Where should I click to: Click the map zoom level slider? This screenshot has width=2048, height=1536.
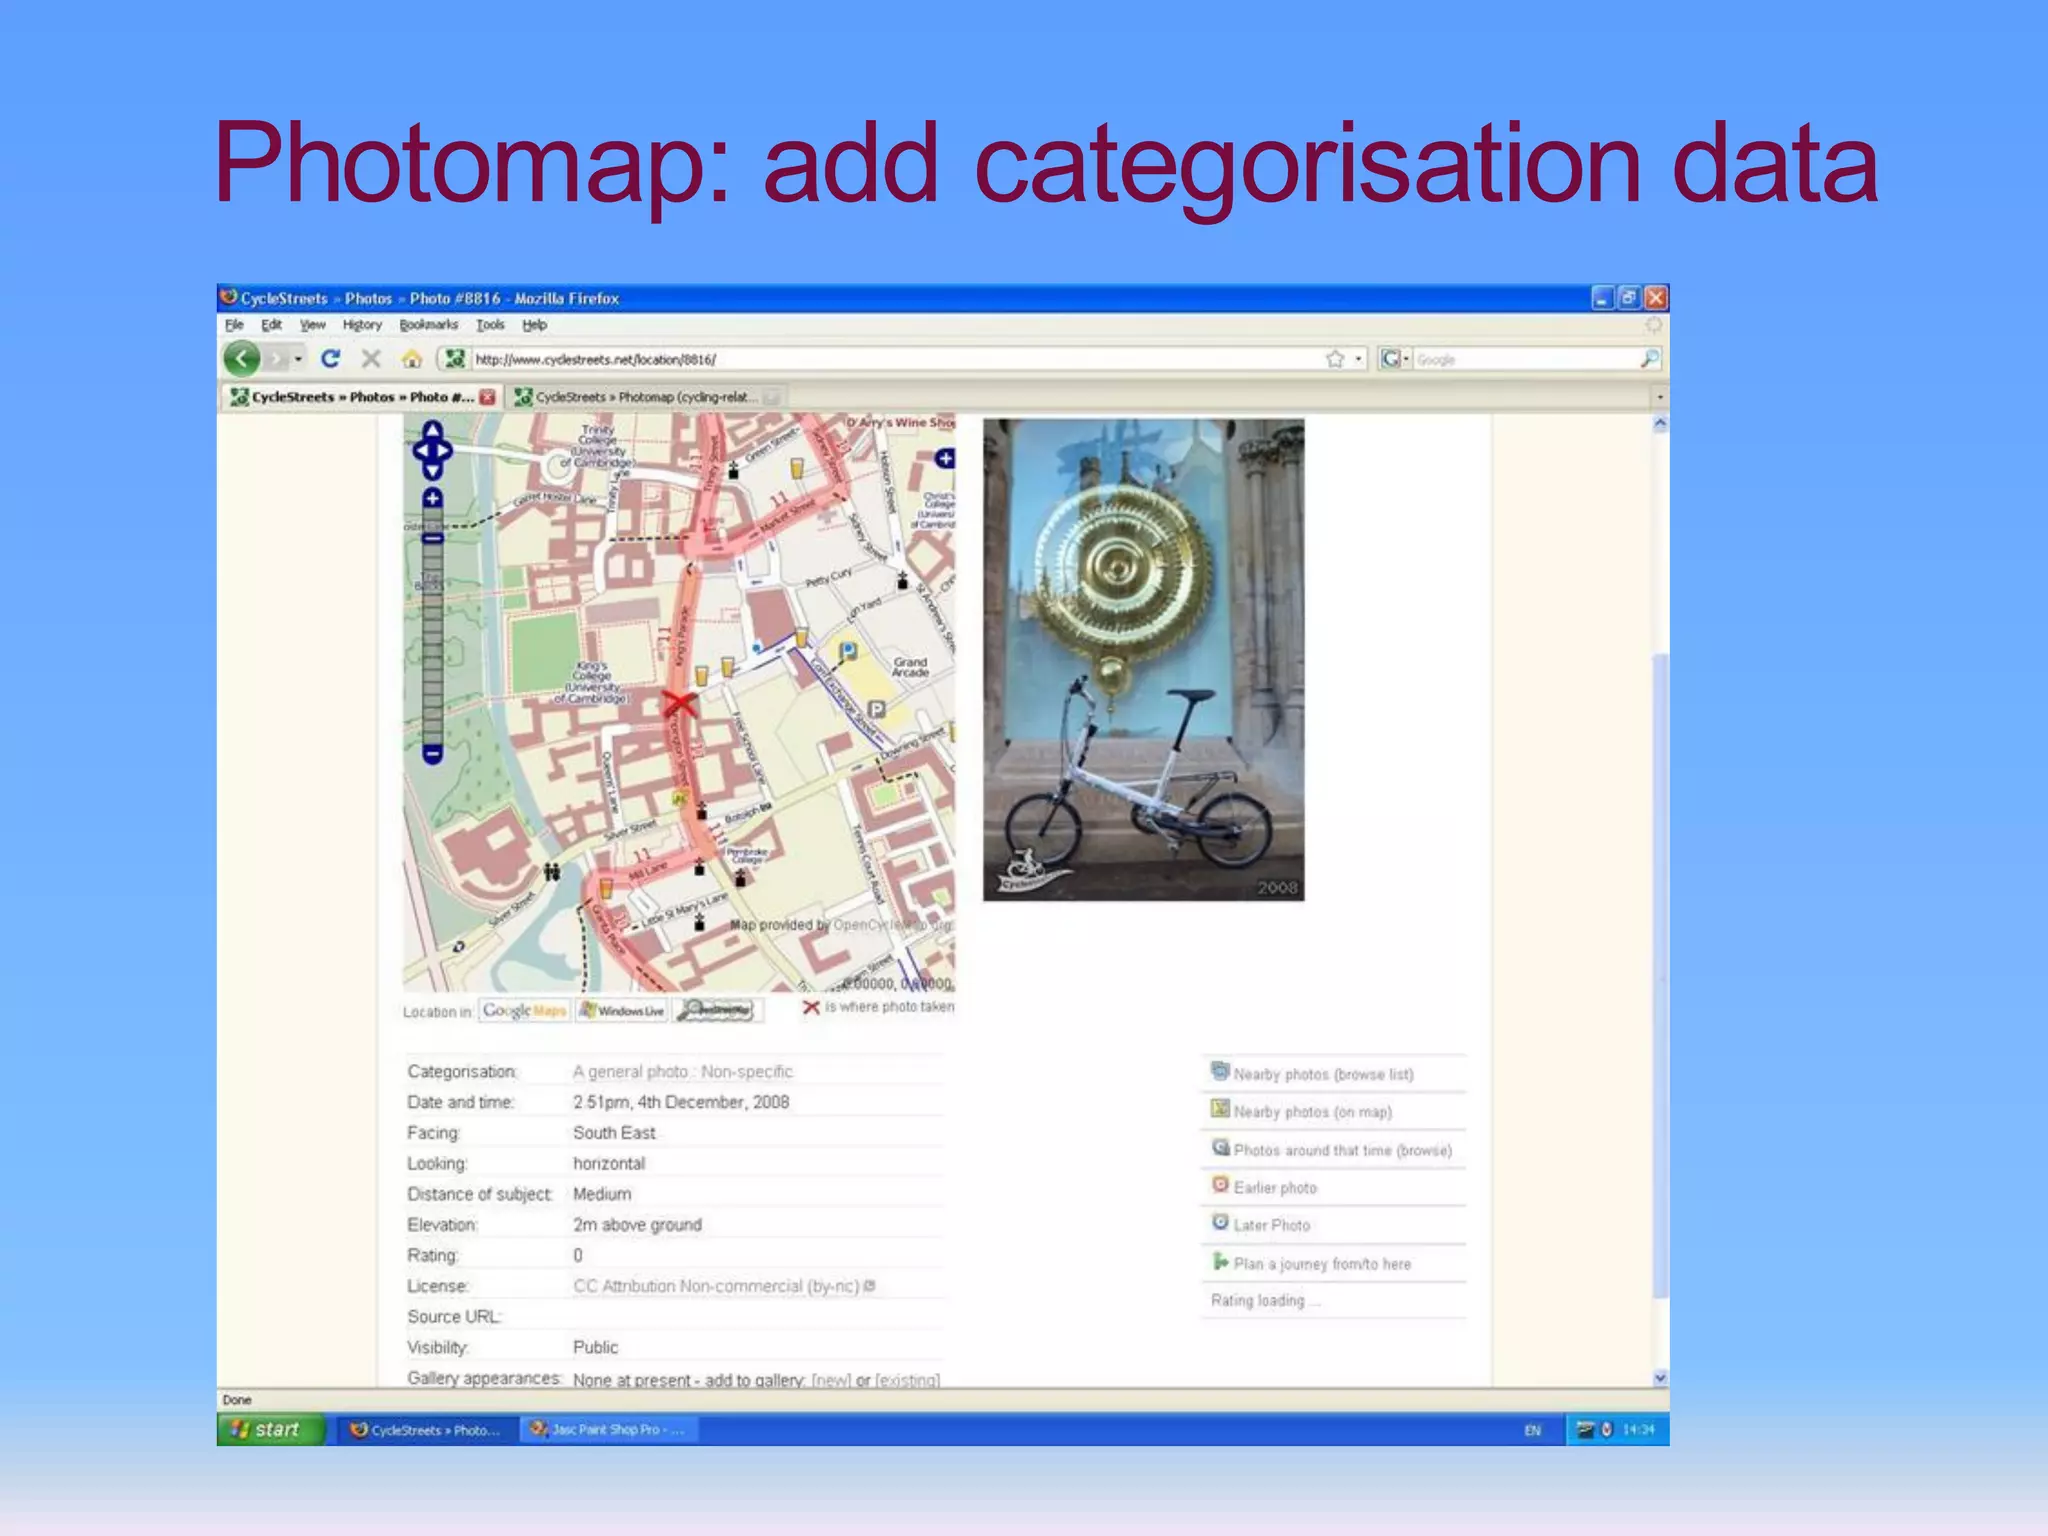(x=432, y=626)
